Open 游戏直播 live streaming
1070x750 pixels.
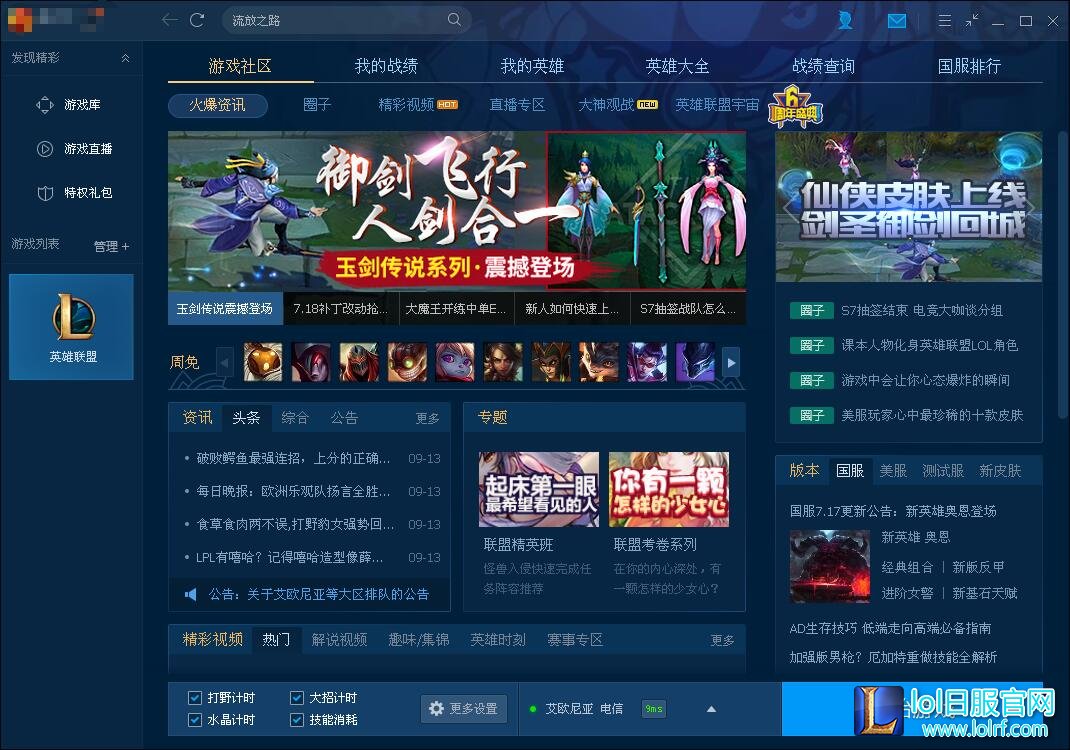(x=74, y=149)
